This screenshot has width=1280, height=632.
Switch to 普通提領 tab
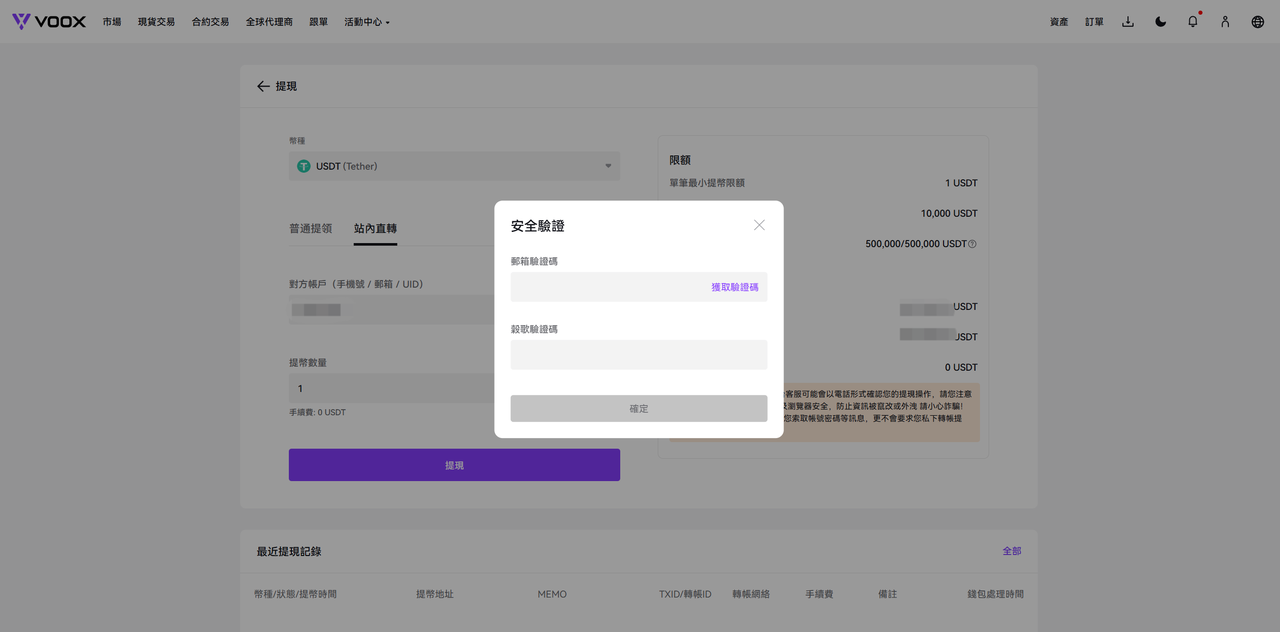[311, 229]
